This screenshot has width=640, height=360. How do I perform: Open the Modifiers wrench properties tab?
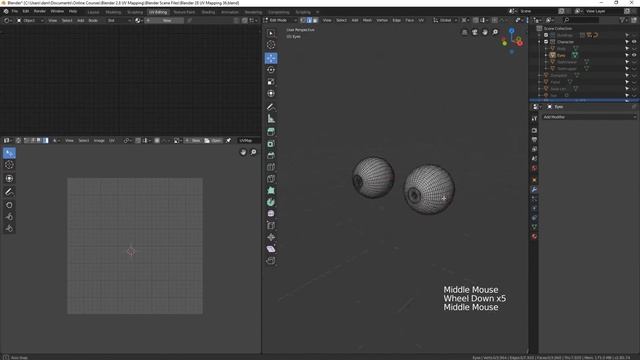click(x=534, y=189)
